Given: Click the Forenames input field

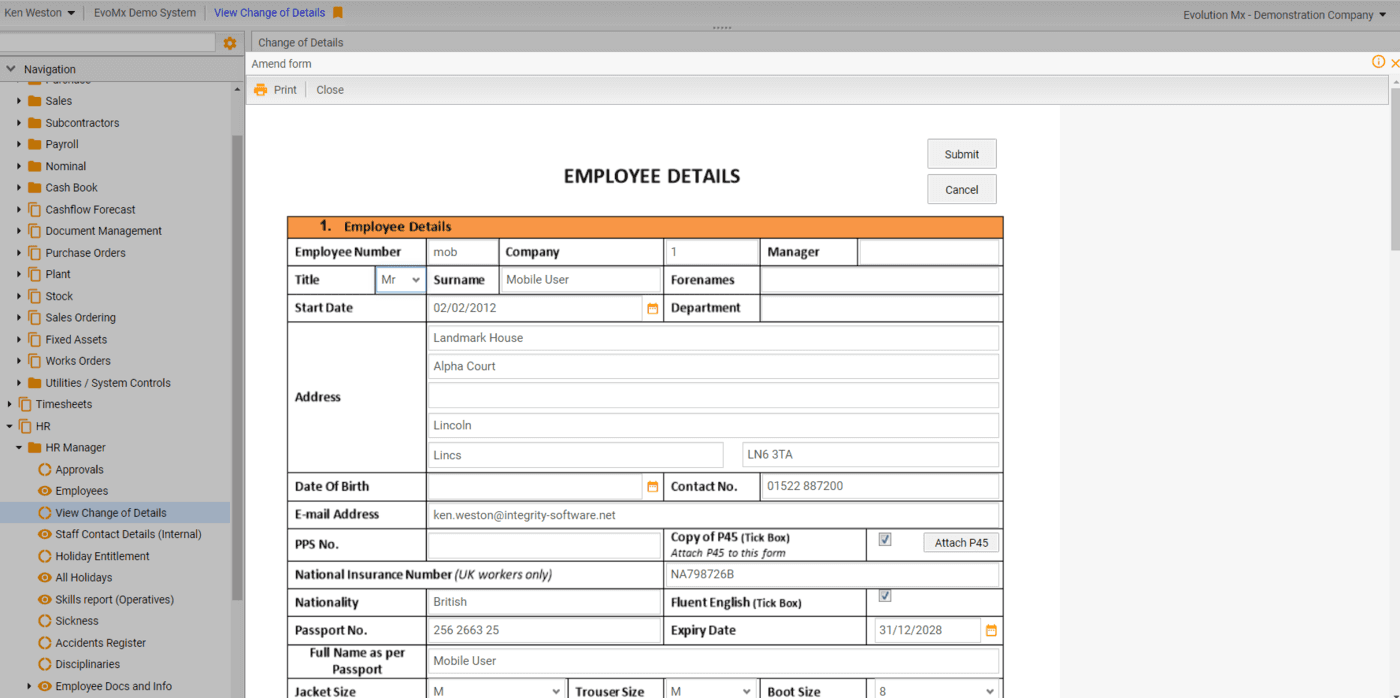Looking at the screenshot, I should (x=880, y=280).
